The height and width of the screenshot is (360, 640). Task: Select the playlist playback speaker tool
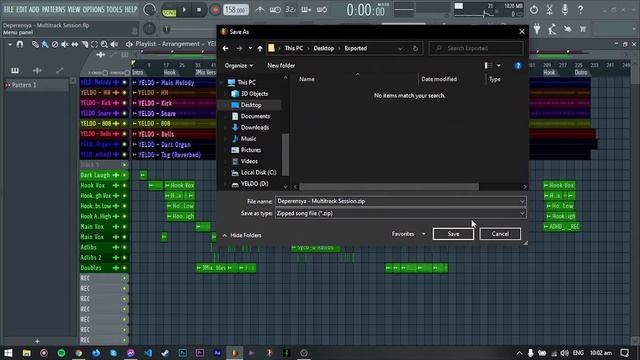(114, 44)
